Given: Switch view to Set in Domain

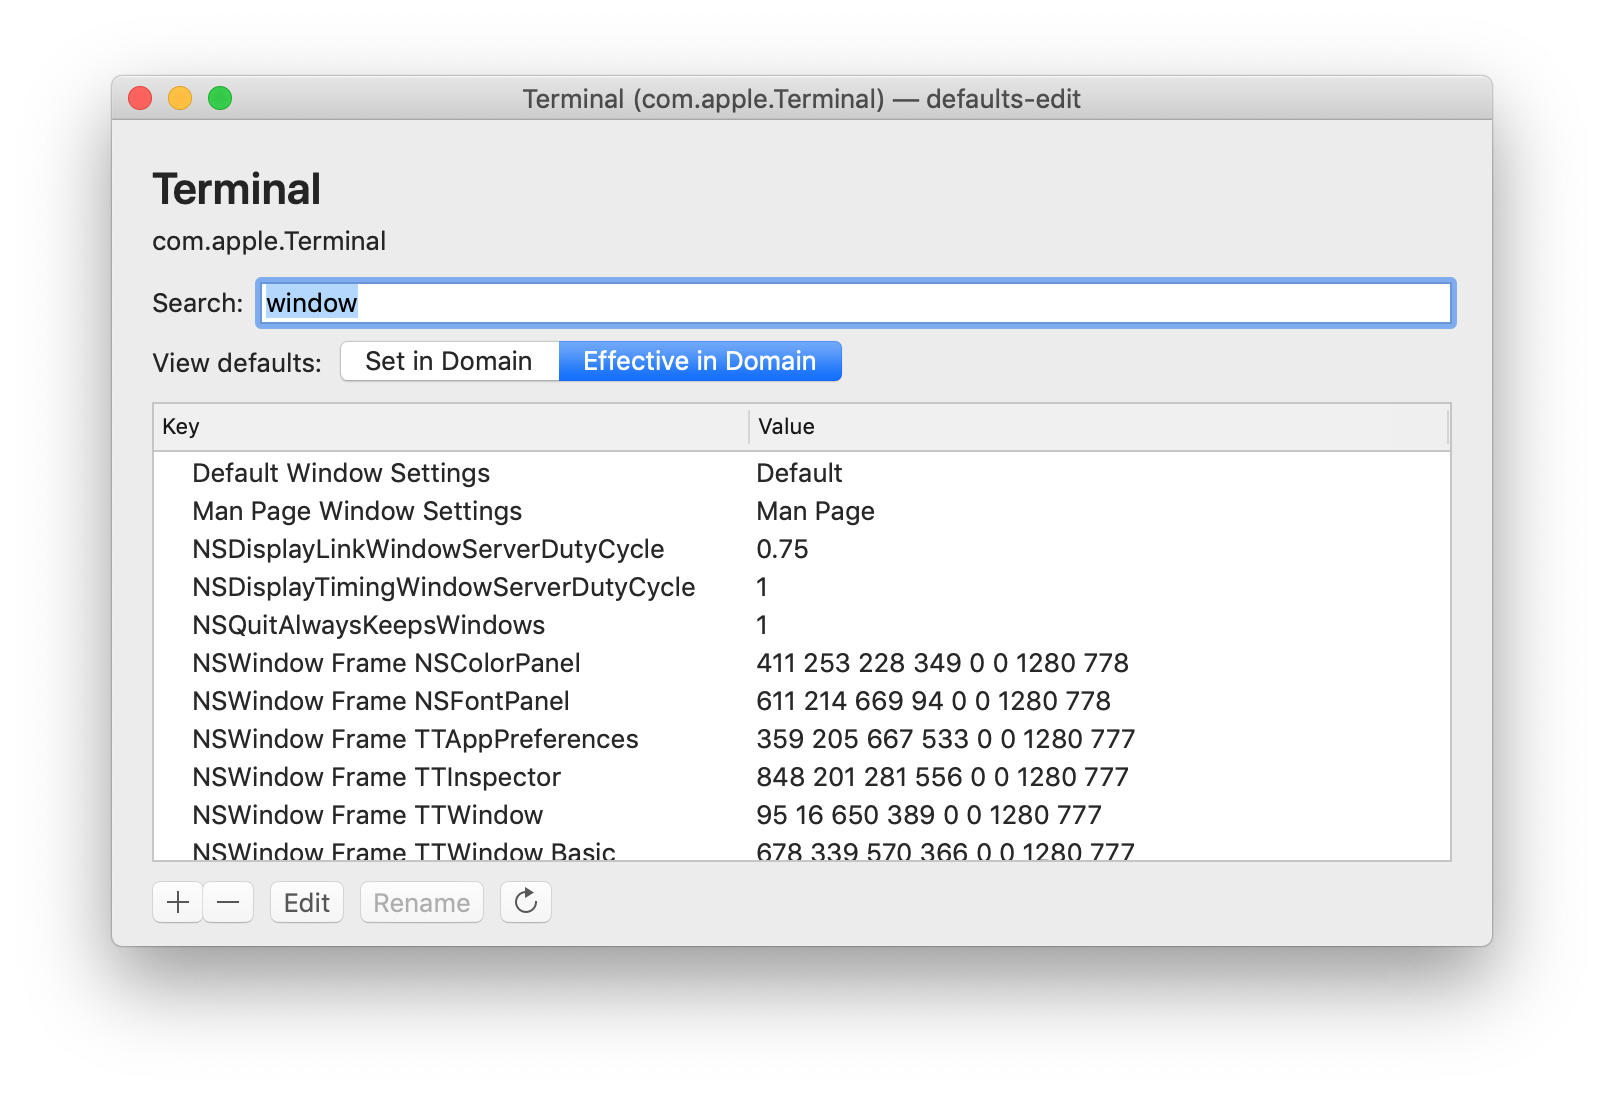Looking at the screenshot, I should point(449,361).
